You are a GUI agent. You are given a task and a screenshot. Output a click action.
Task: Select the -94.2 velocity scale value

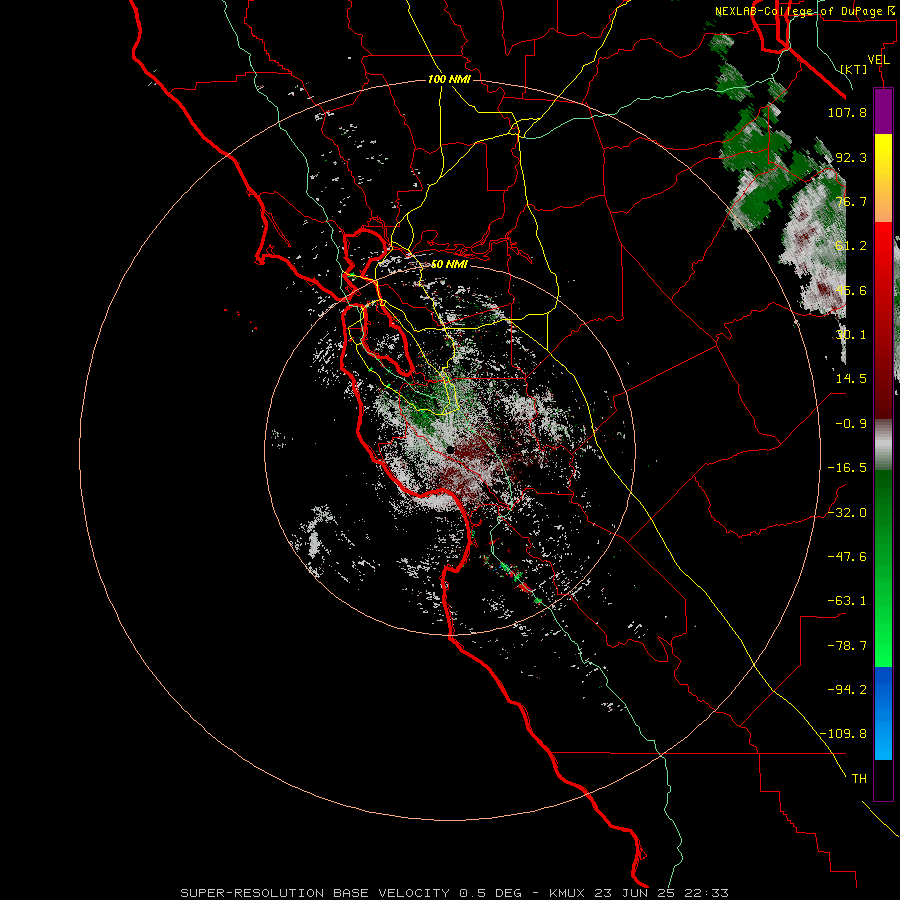(847, 690)
